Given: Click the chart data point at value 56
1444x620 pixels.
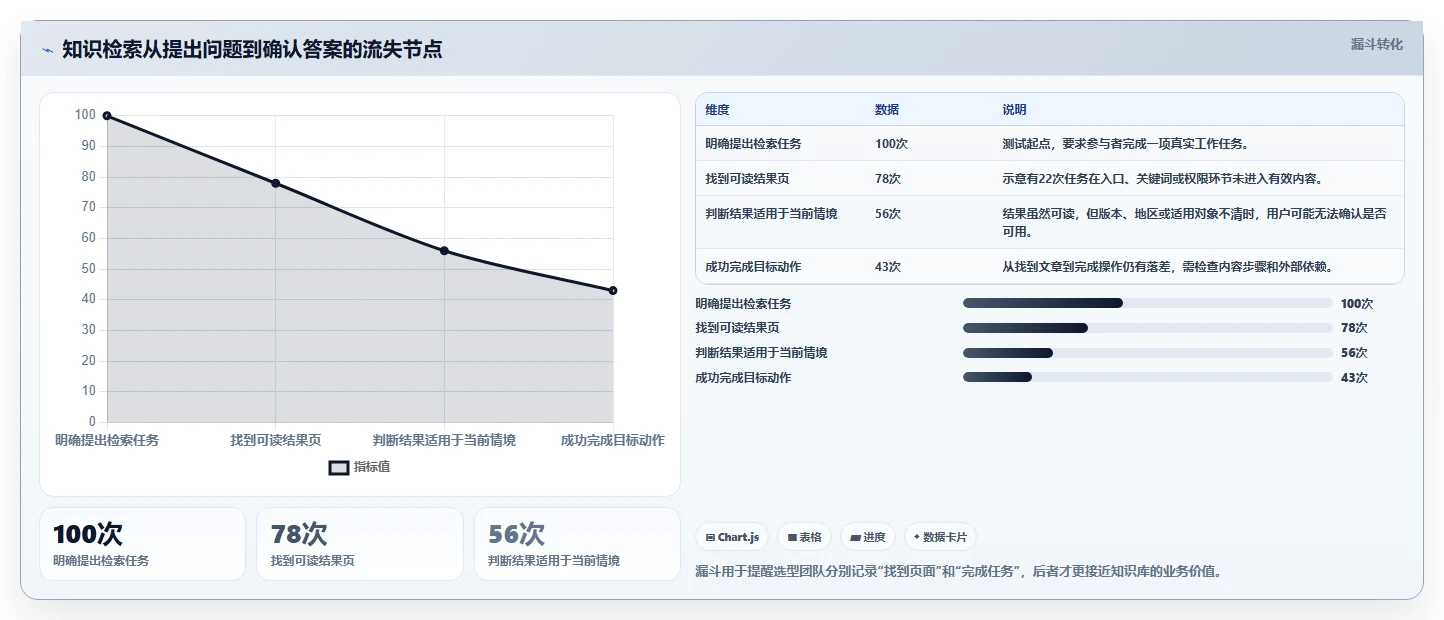Looking at the screenshot, I should 444,251.
